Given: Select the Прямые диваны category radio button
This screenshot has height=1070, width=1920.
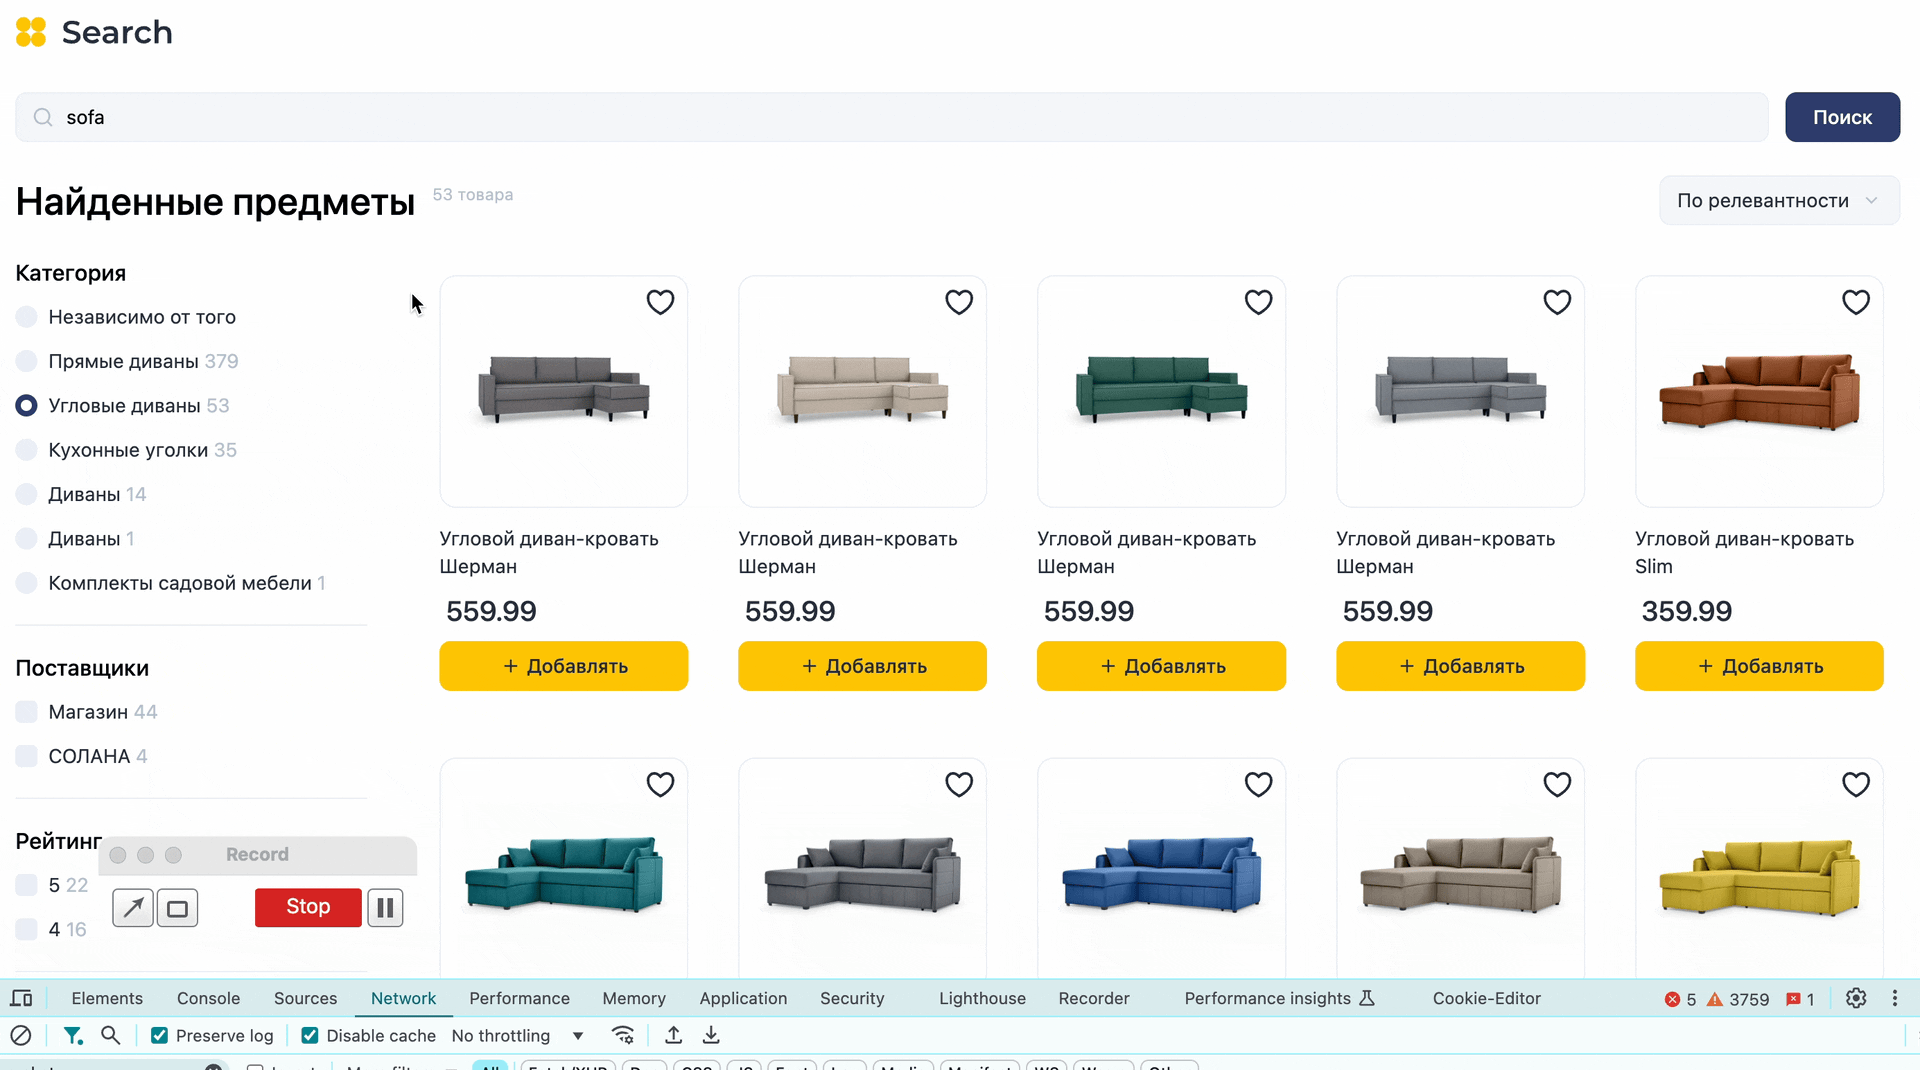Looking at the screenshot, I should (x=27, y=361).
